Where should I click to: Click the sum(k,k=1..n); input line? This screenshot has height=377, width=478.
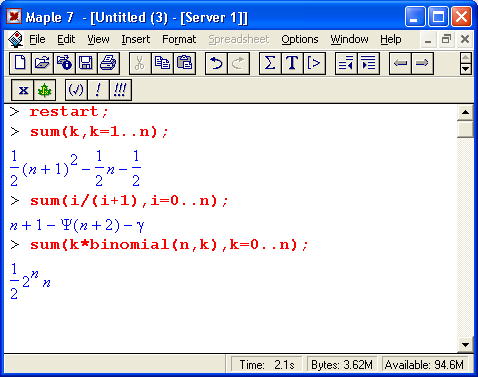point(99,132)
